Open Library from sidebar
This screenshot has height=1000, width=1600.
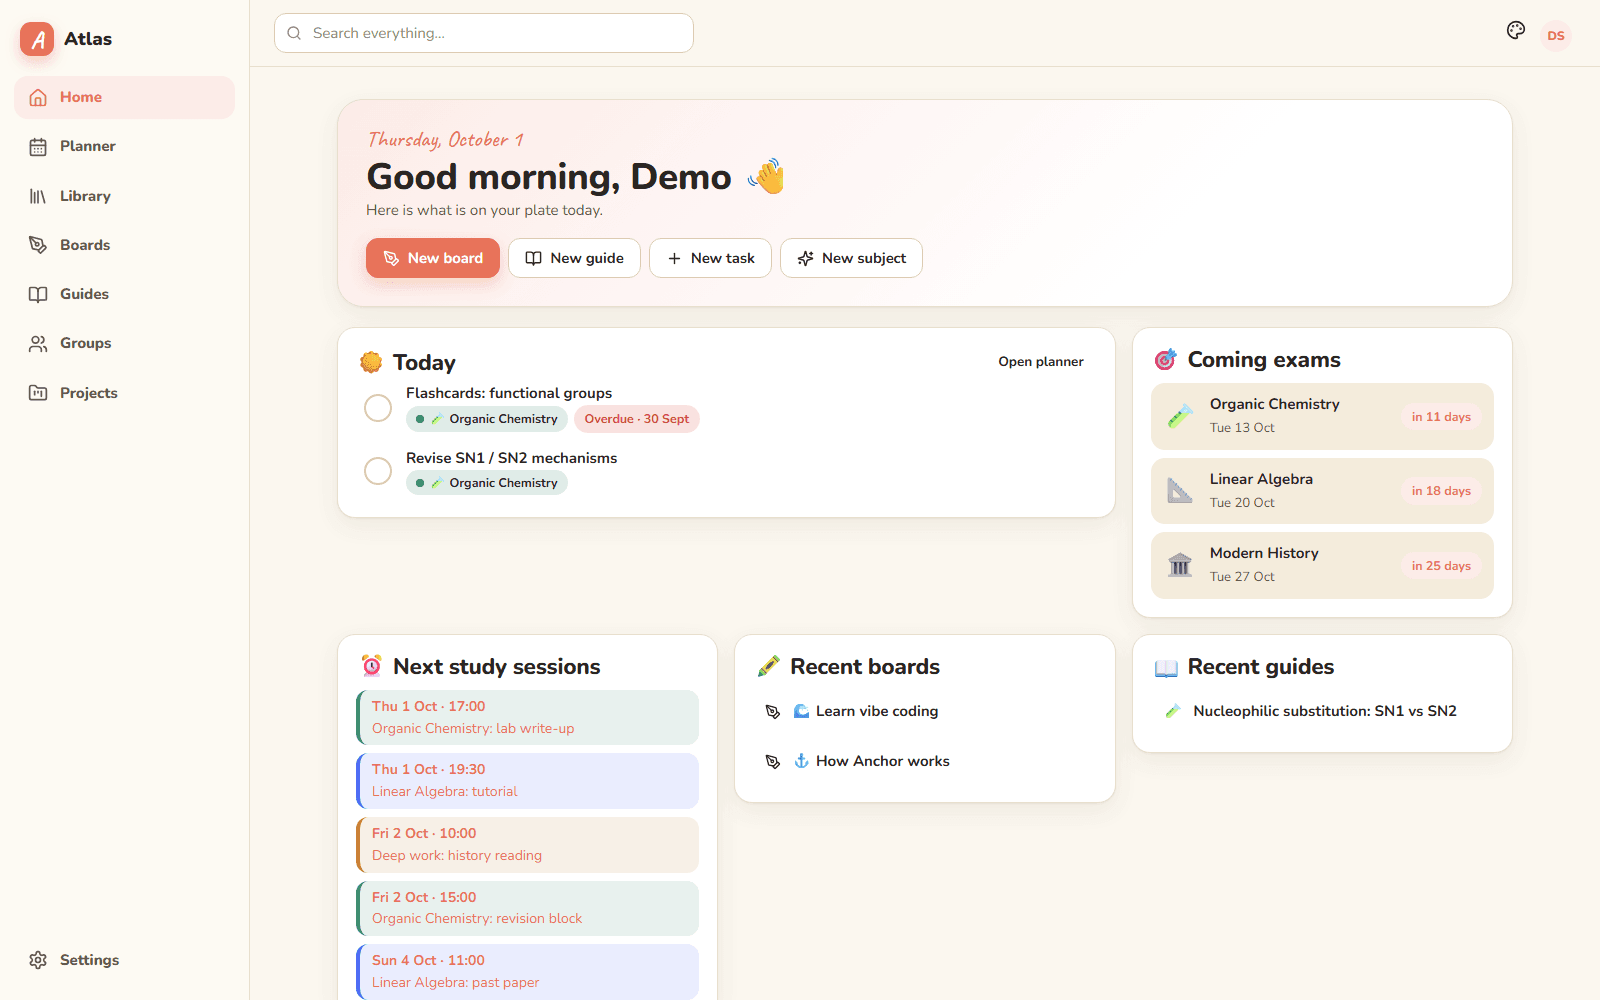click(124, 196)
